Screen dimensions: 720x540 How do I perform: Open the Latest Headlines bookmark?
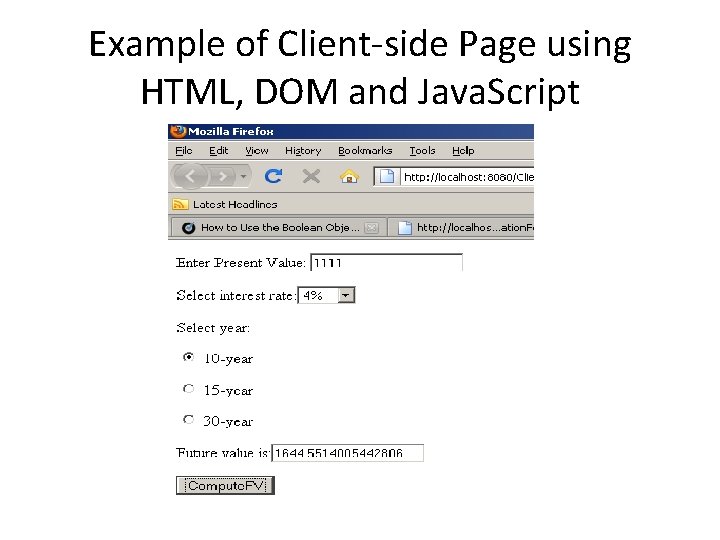[x=235, y=204]
